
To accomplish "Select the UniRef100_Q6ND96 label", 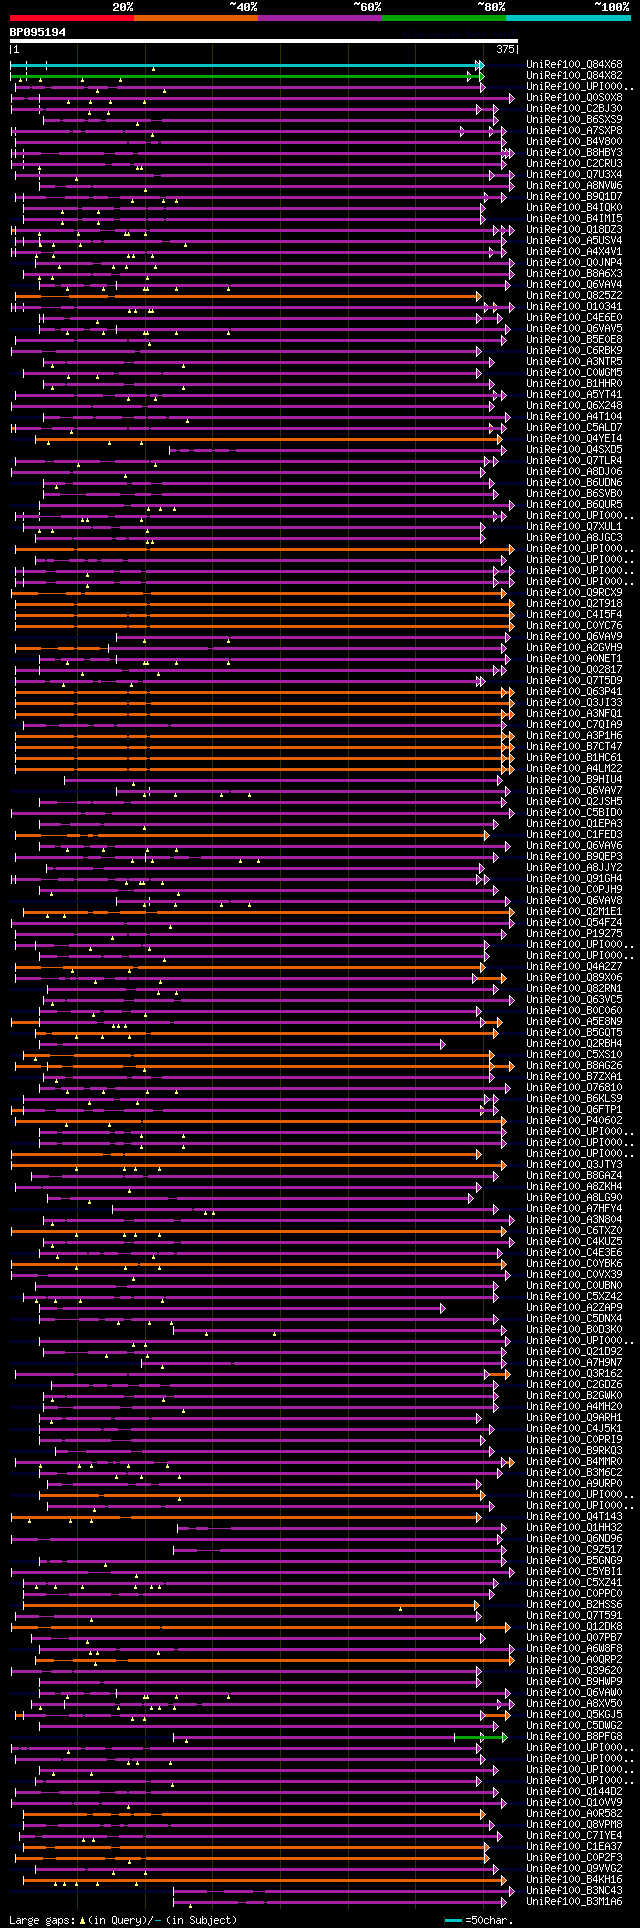I will pyautogui.click(x=574, y=1539).
